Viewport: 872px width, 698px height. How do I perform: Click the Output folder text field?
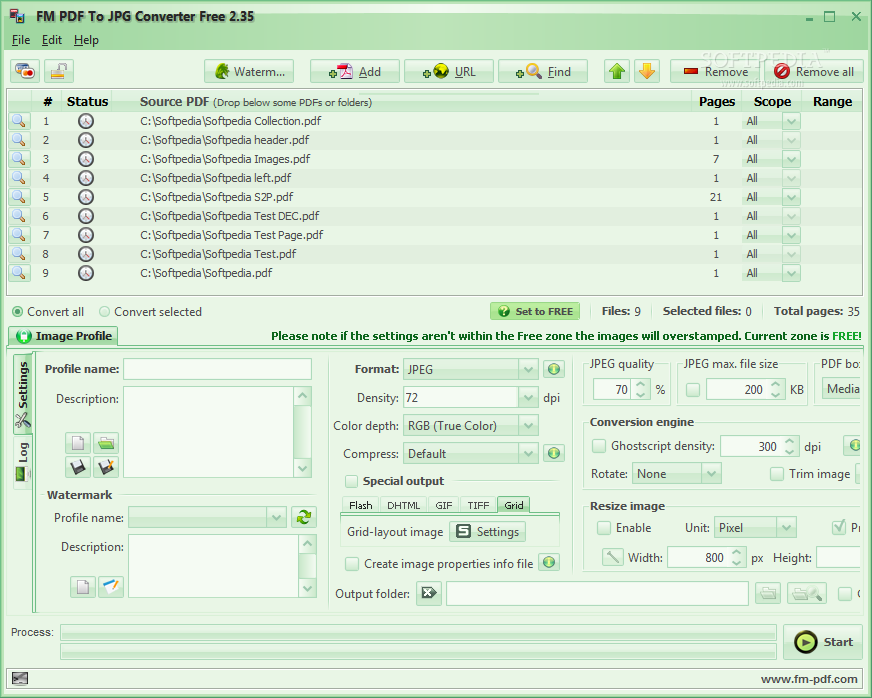pos(597,593)
